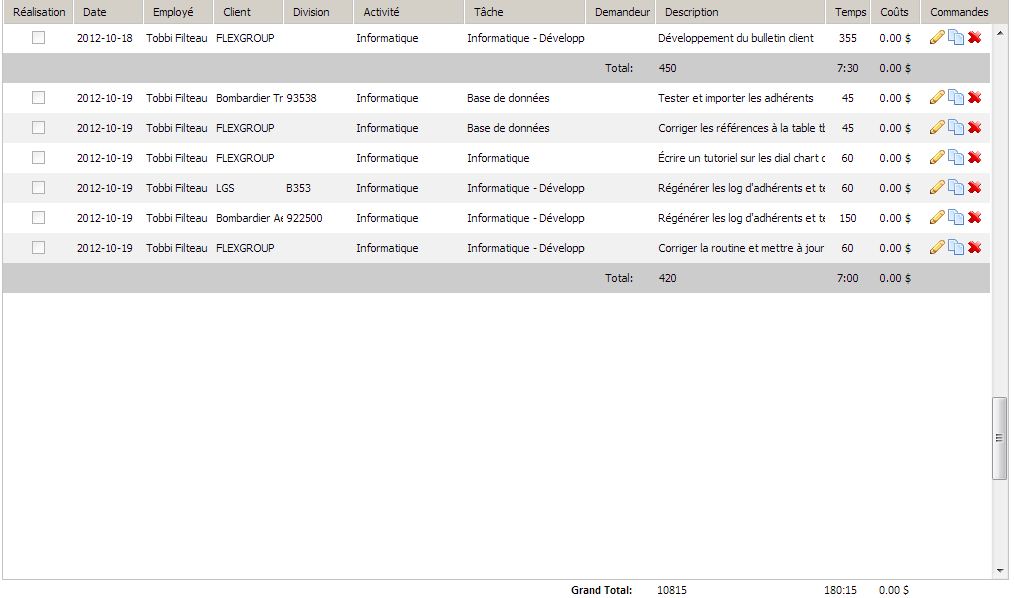Click the '7:00' total time value

click(x=847, y=278)
